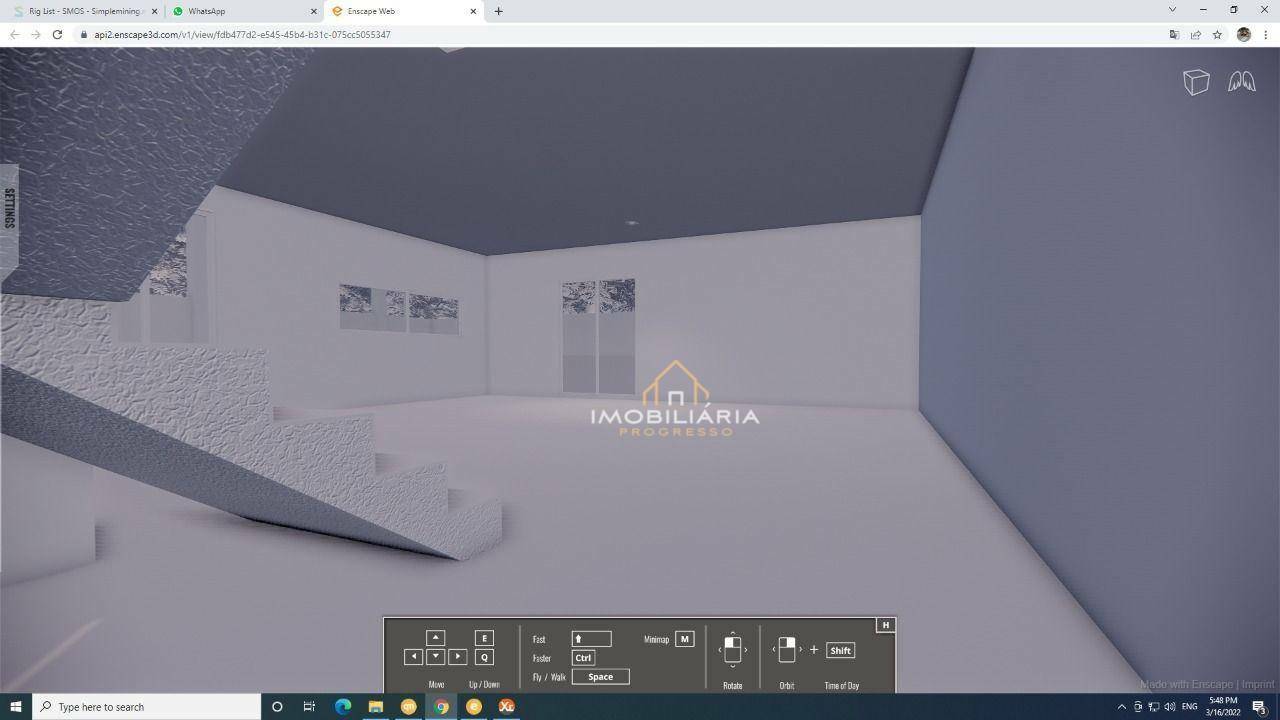Click the Q key for moving down

click(484, 657)
